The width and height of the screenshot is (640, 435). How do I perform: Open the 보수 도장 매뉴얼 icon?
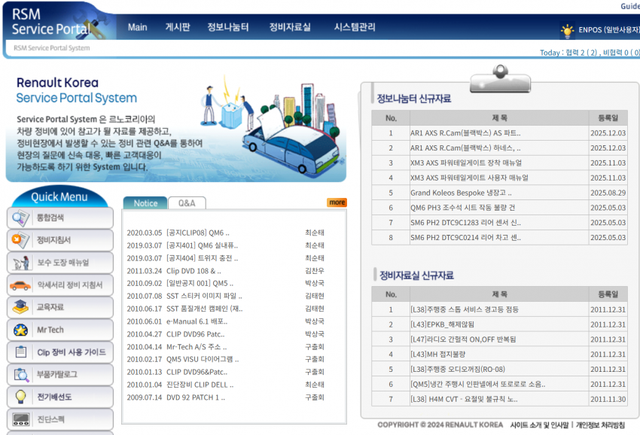(20, 262)
